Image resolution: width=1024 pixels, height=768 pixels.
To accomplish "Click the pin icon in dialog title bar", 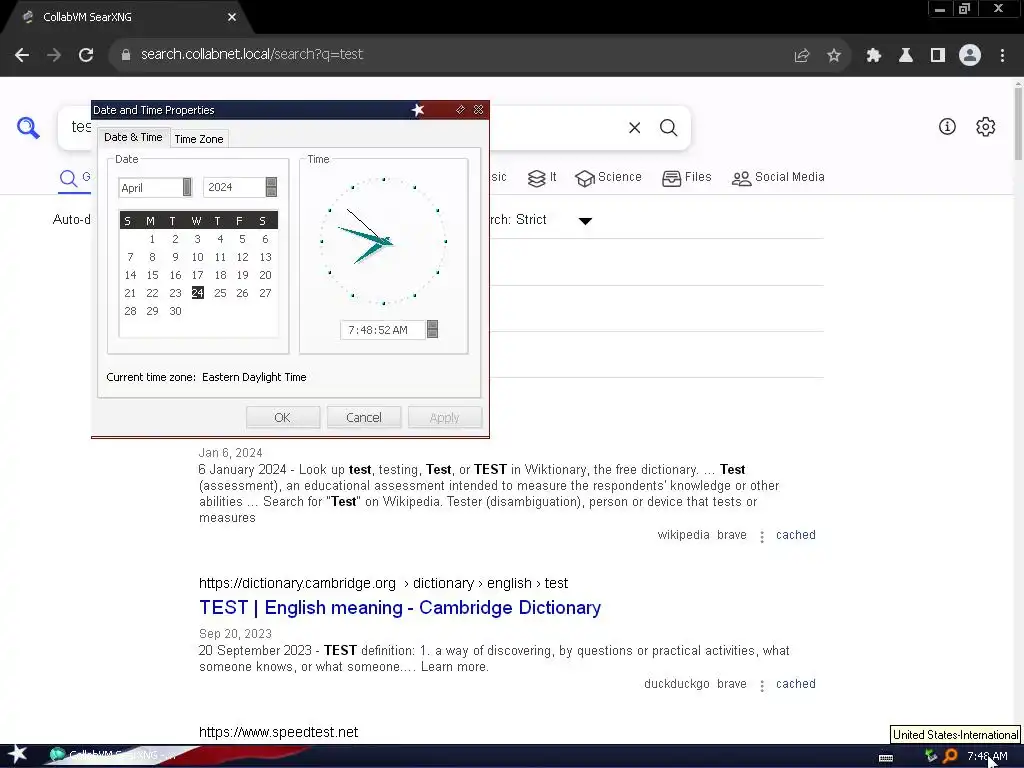I will coord(460,110).
